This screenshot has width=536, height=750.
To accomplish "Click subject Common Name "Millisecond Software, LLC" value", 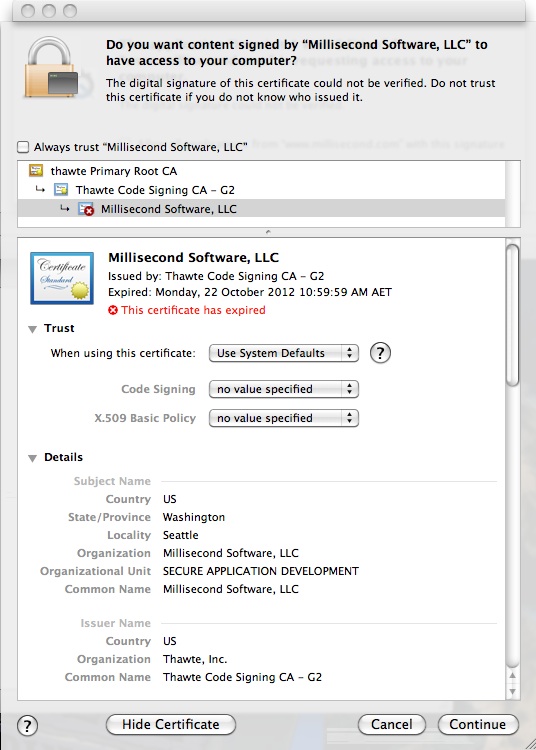I will pos(230,589).
